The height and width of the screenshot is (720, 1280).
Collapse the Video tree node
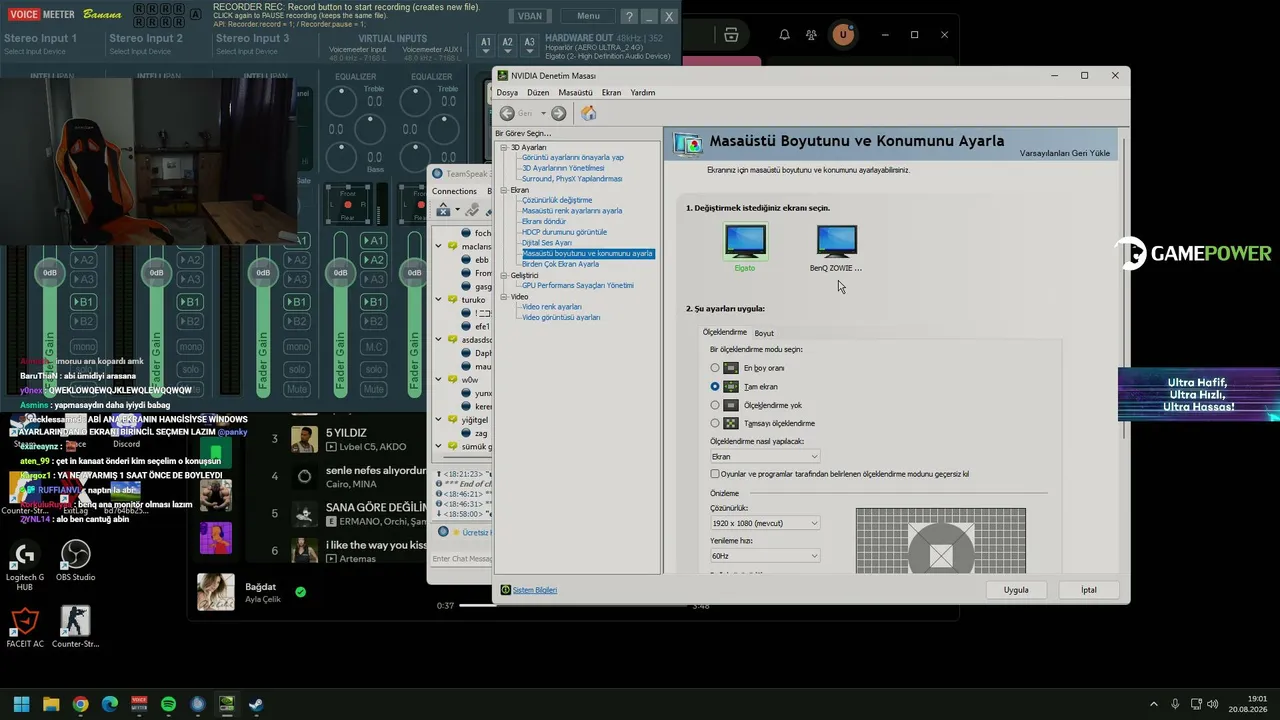505,297
